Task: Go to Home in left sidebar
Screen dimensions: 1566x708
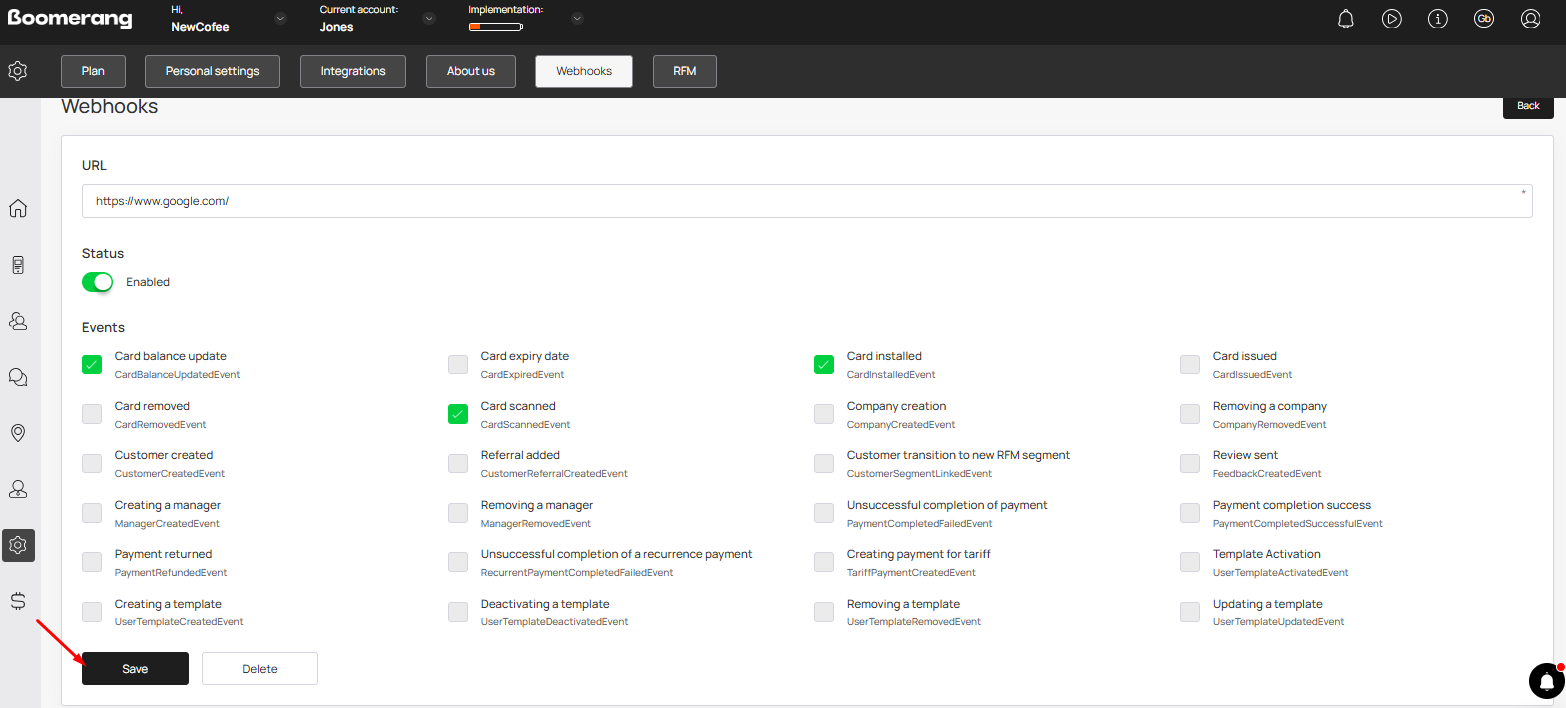Action: [18, 209]
